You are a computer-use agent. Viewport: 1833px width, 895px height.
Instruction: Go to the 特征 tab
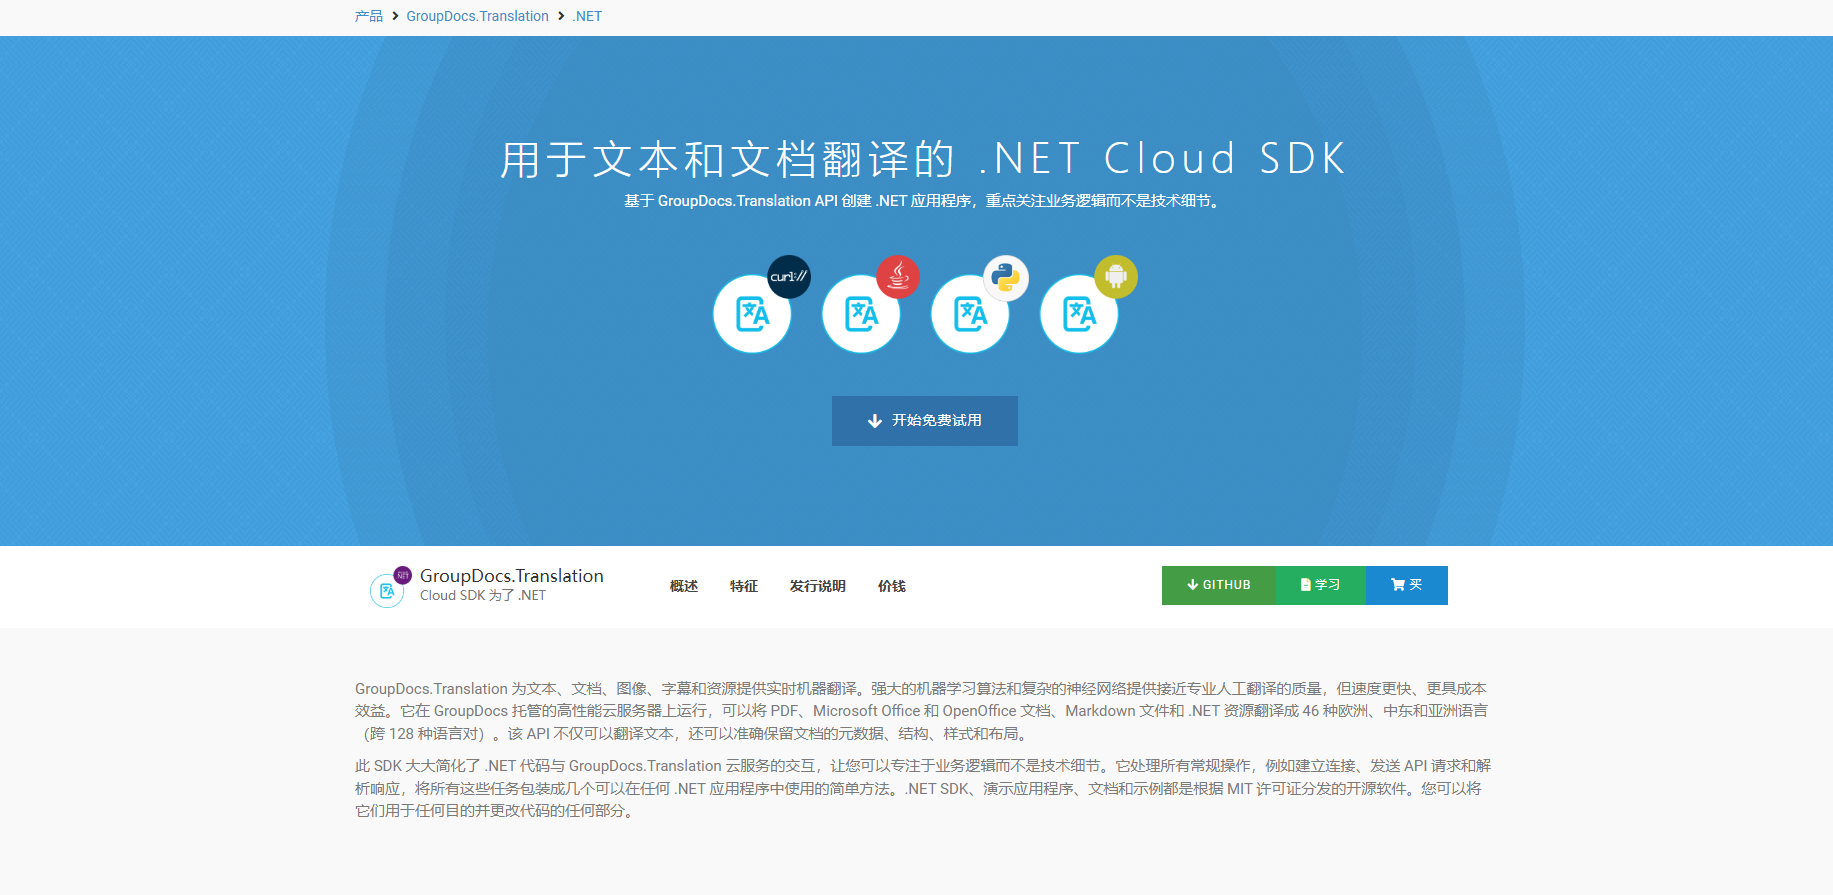click(744, 586)
